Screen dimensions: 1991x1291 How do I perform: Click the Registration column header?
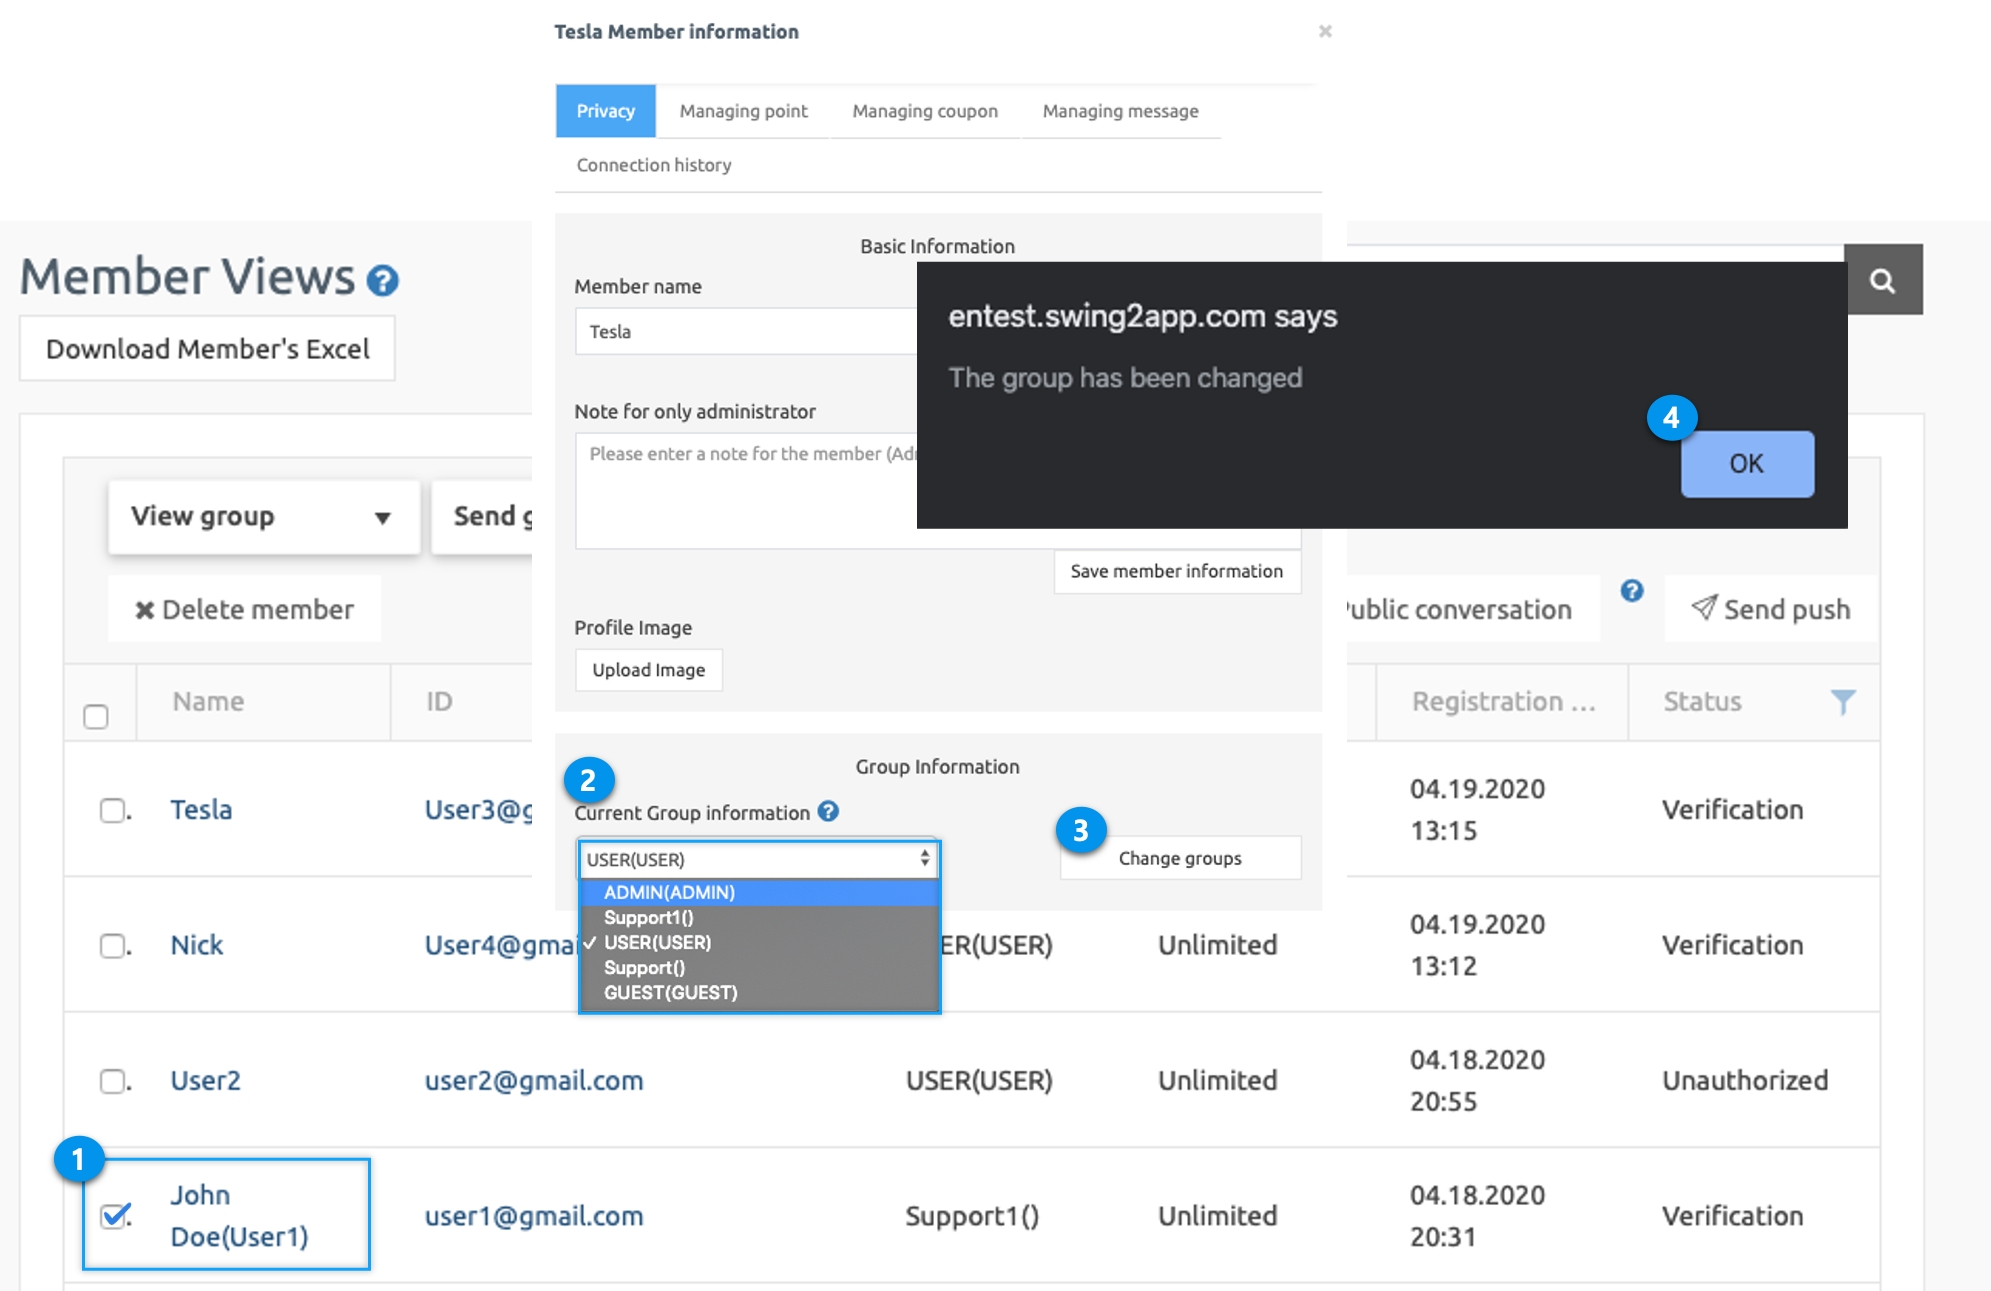pos(1503,701)
